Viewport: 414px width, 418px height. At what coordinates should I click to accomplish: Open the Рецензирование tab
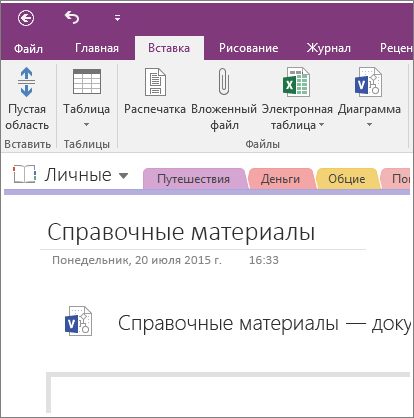[396, 48]
